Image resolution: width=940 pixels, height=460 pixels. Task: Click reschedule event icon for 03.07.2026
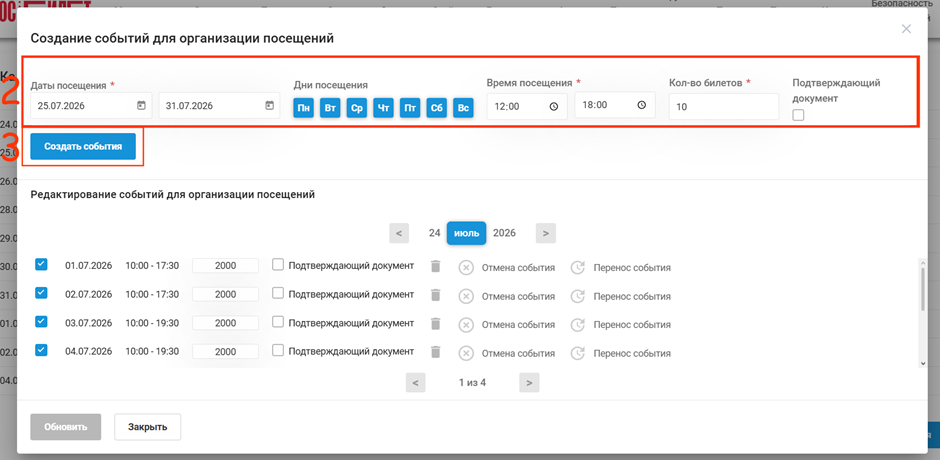click(577, 325)
